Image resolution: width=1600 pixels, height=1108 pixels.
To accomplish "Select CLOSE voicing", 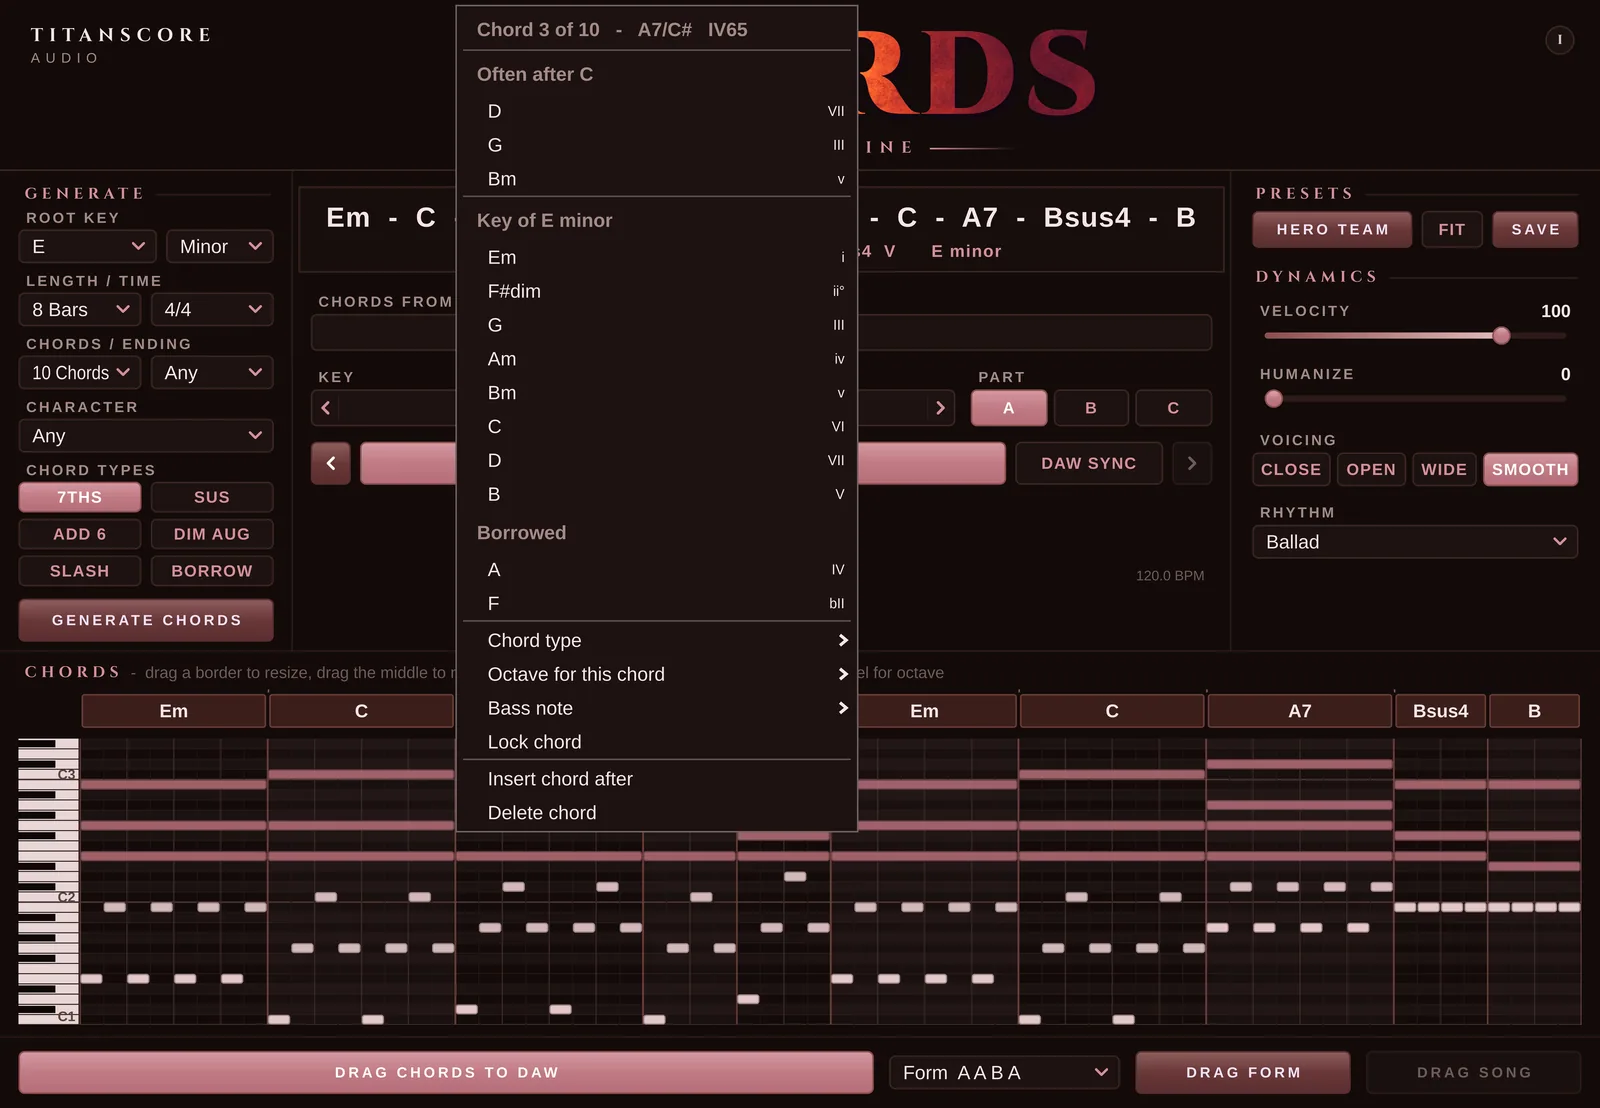I will 1291,469.
